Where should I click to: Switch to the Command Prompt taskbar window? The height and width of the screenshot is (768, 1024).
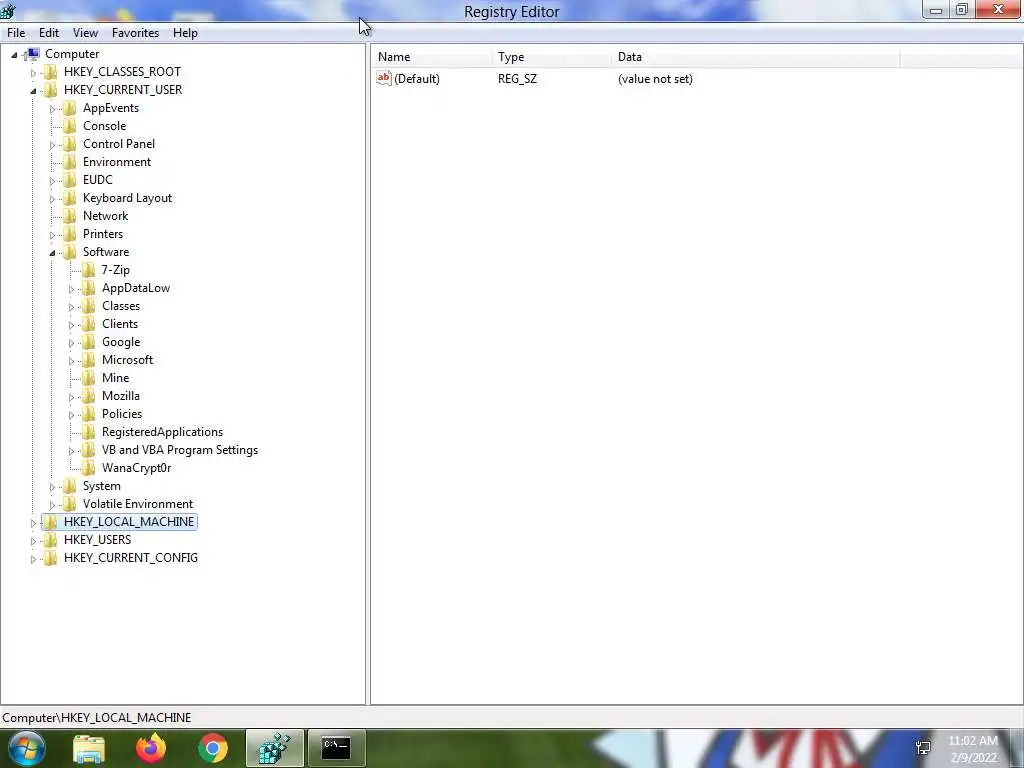[x=336, y=748]
